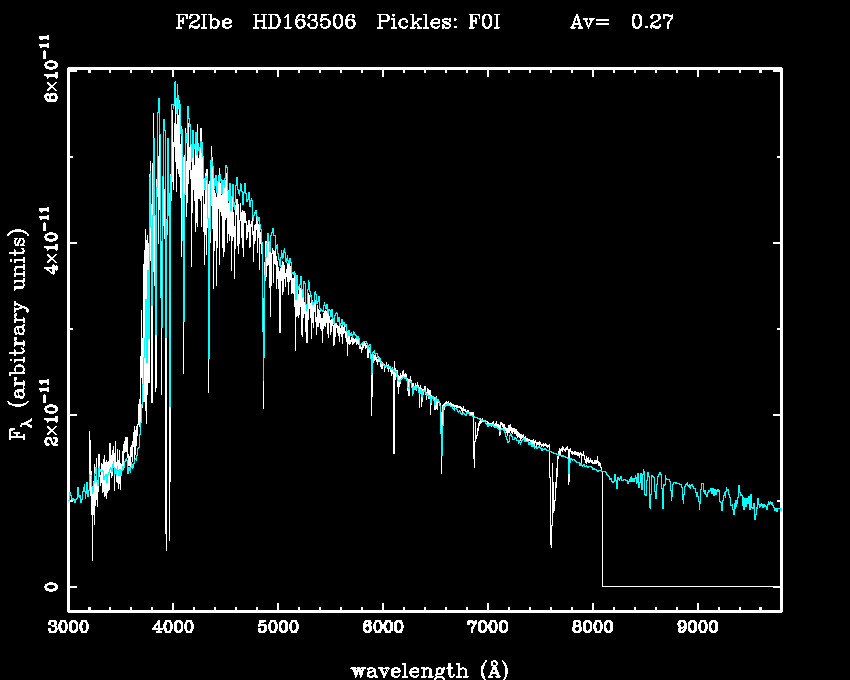Viewport: 850px width, 680px height.
Task: Click the 0 tick label on y-axis
Action: coord(45,586)
